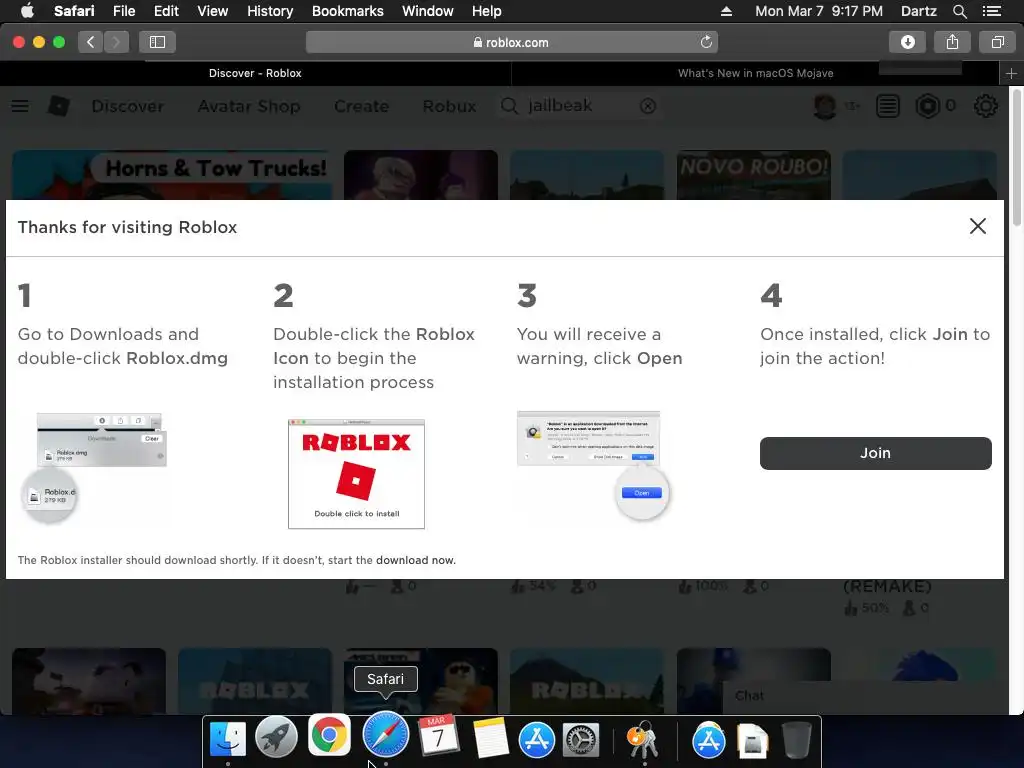Open Notification Center icon

pos(992,11)
